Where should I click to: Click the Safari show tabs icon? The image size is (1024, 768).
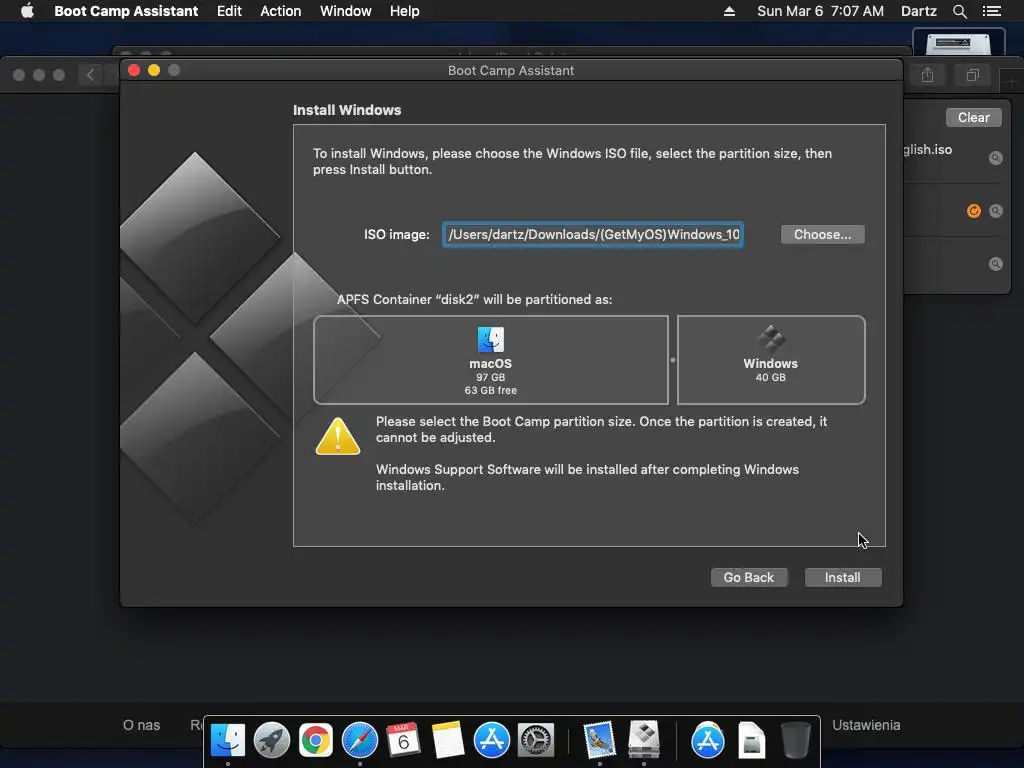[x=972, y=75]
